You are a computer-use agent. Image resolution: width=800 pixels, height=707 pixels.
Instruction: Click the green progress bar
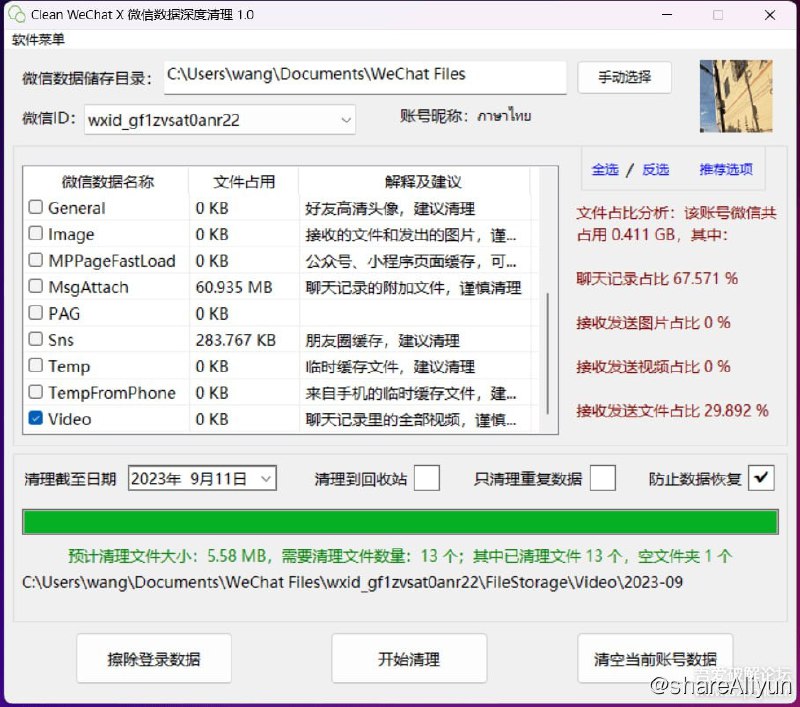[x=400, y=522]
